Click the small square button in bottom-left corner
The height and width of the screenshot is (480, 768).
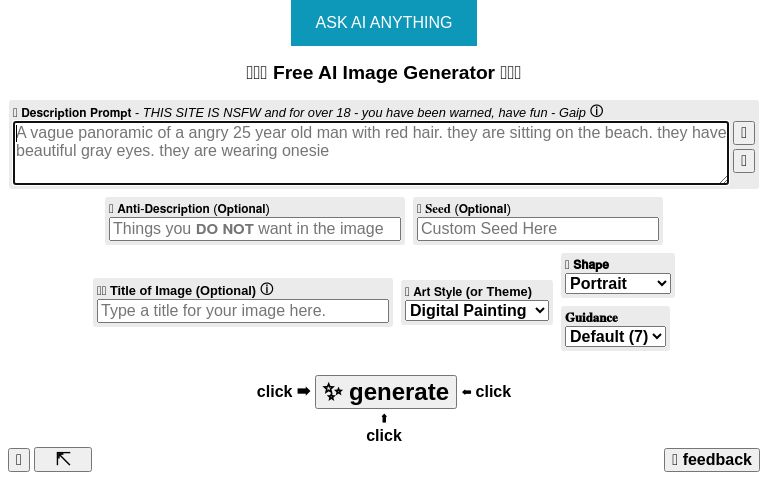(x=19, y=460)
